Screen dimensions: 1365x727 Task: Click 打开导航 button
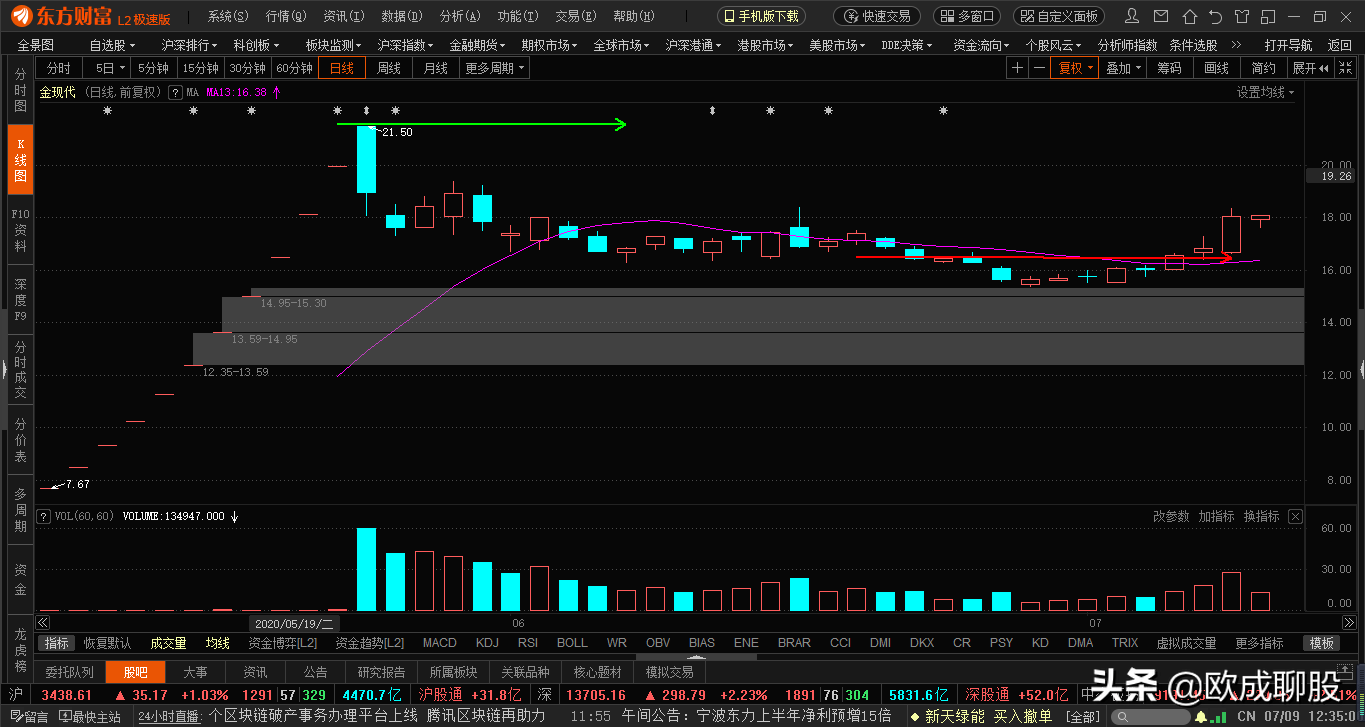pos(1288,45)
